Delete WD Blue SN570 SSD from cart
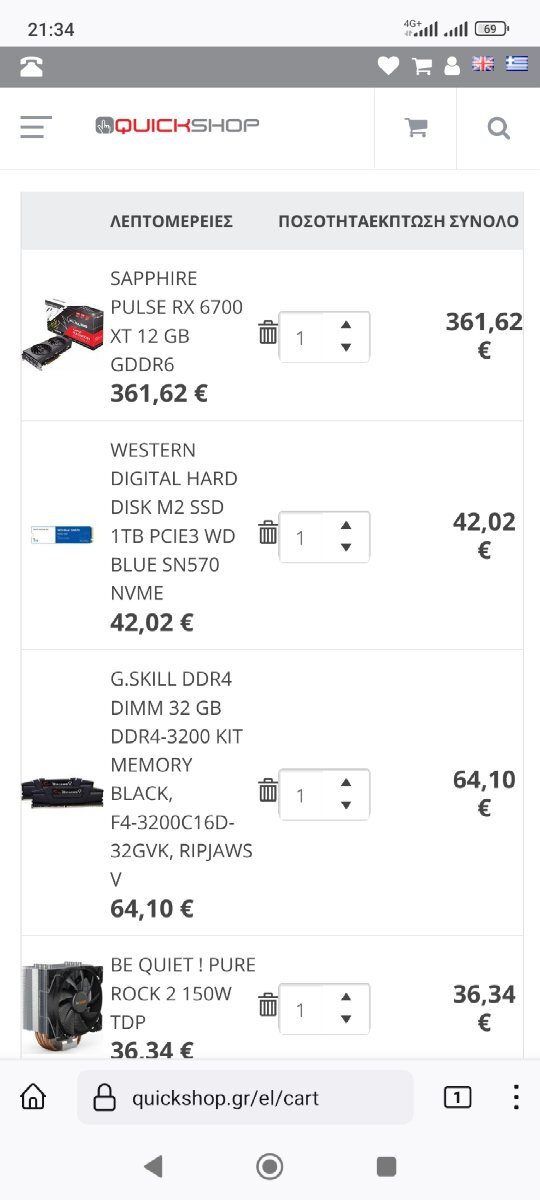Viewport: 540px width, 1200px height. pyautogui.click(x=268, y=533)
